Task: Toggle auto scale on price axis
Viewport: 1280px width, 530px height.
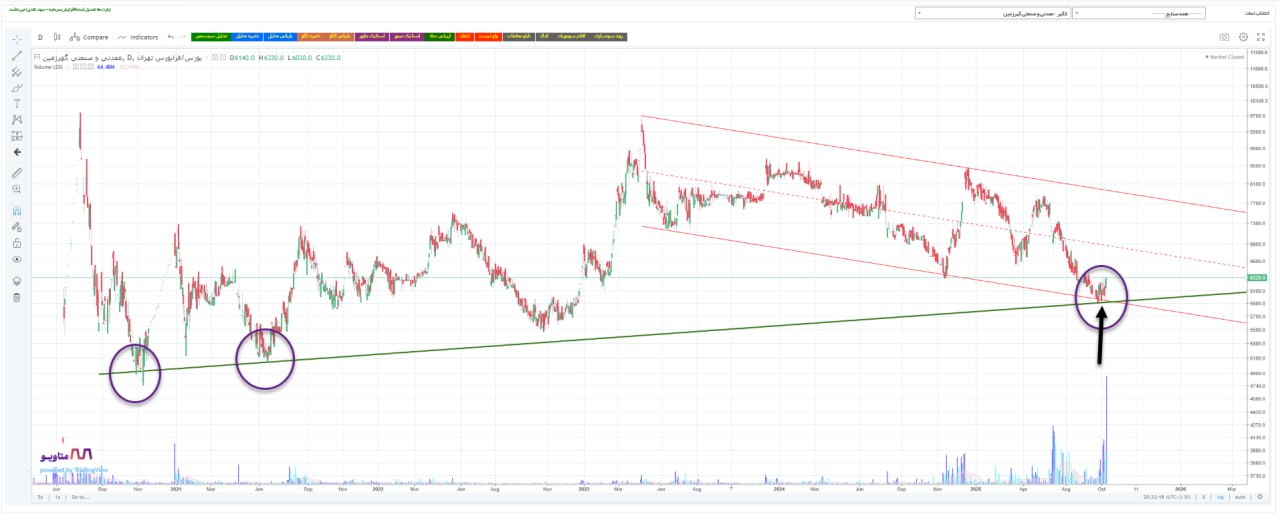Action: [x=1238, y=497]
